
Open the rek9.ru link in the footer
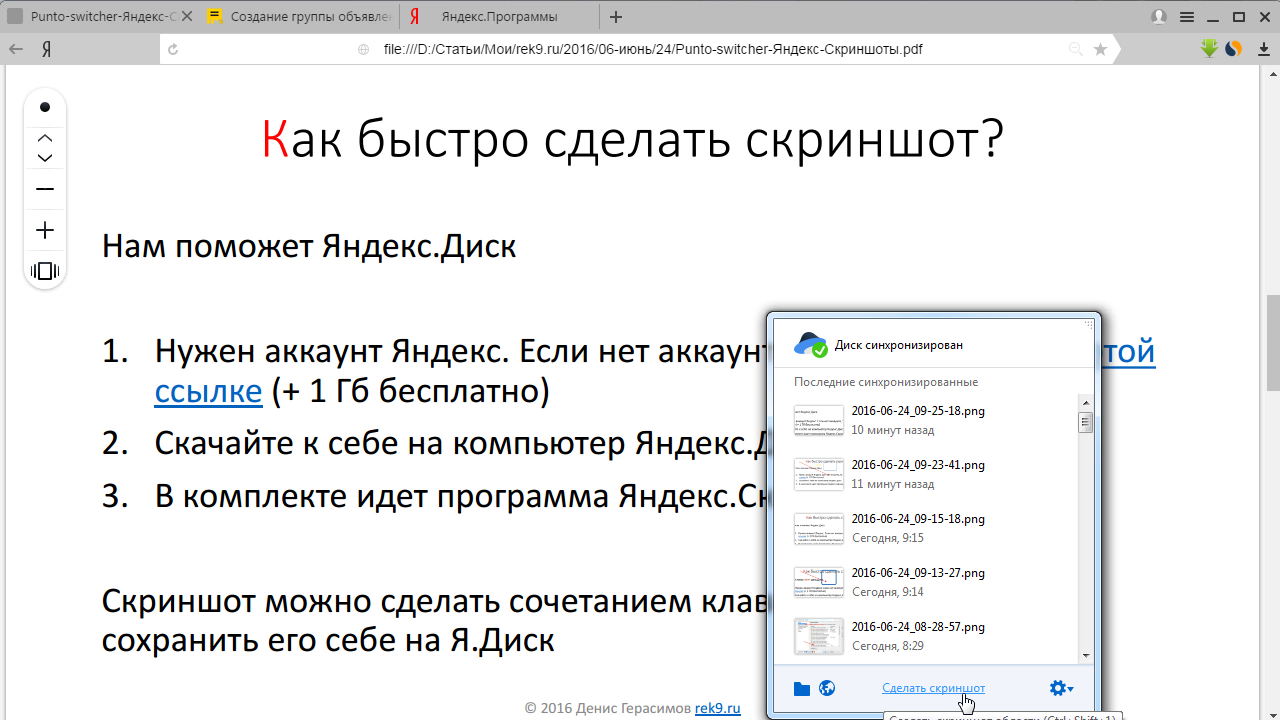[718, 708]
